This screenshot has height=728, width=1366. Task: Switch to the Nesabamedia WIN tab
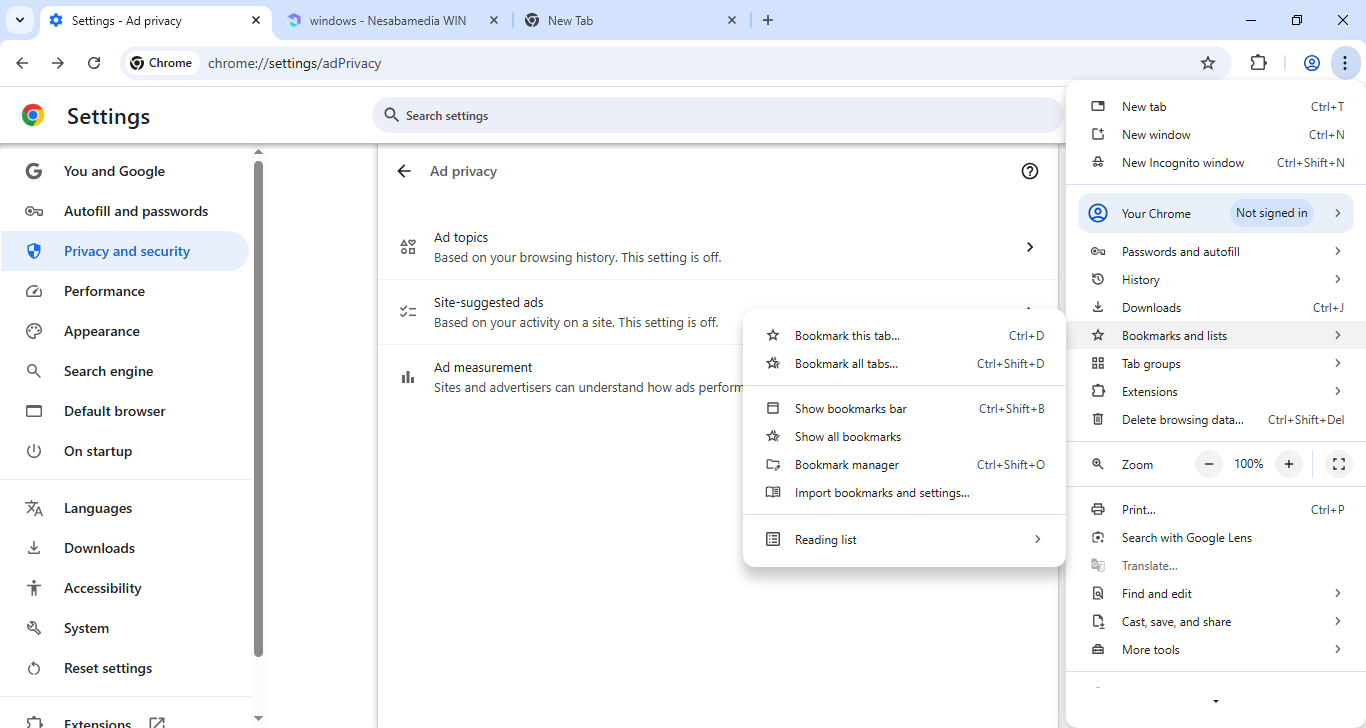coord(388,20)
